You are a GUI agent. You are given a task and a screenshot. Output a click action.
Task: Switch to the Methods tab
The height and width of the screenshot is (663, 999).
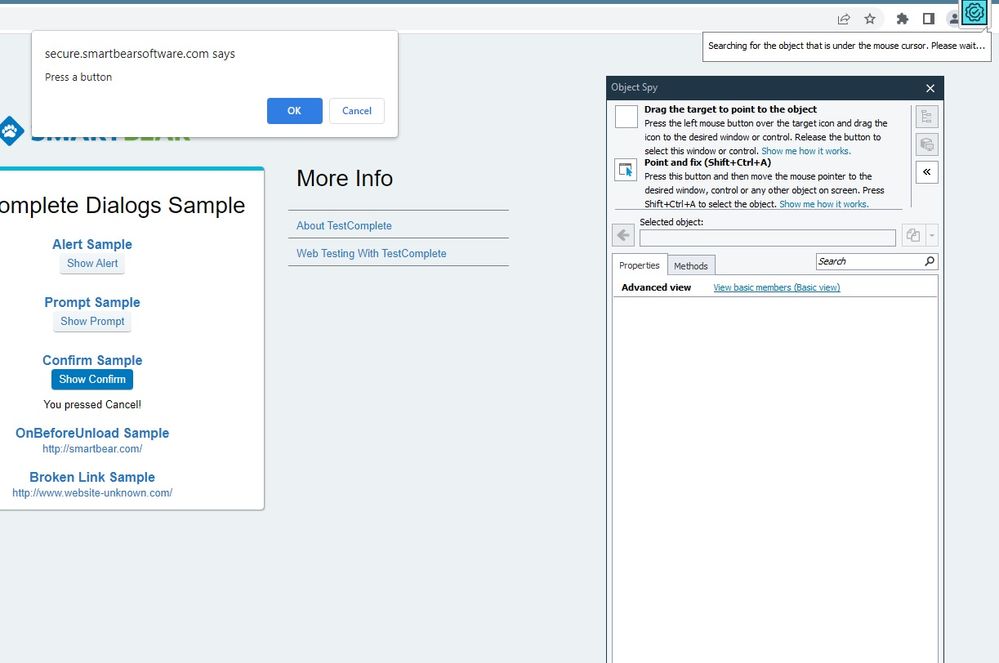(x=691, y=266)
